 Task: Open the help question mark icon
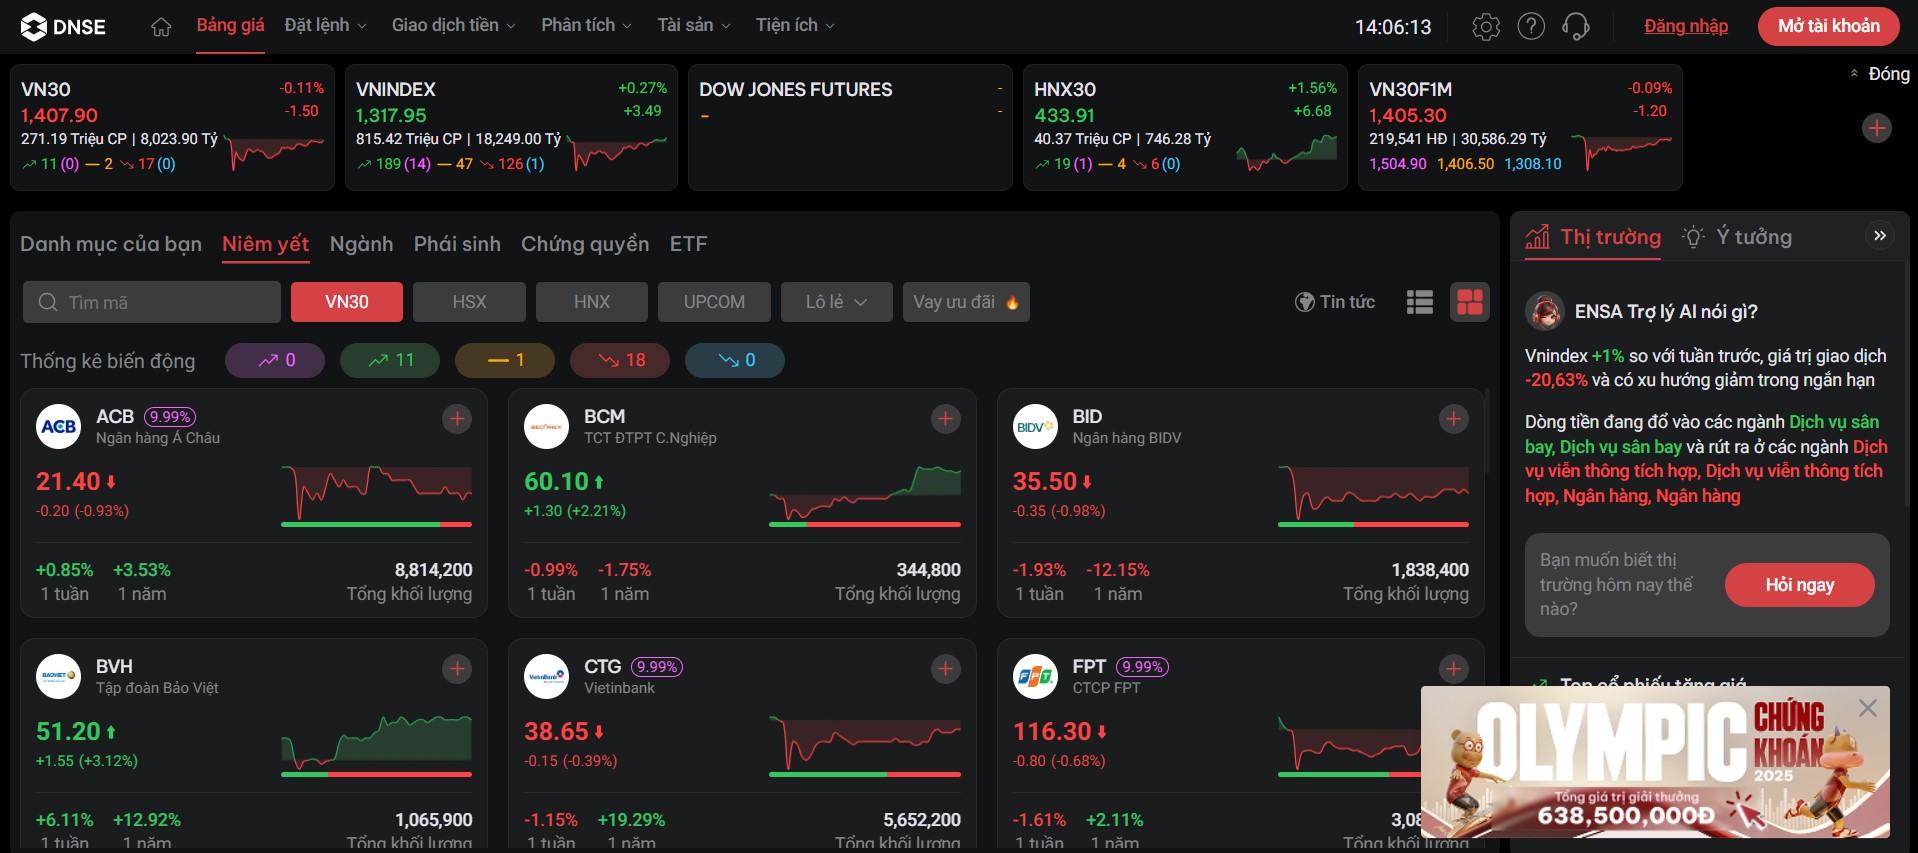[1531, 27]
